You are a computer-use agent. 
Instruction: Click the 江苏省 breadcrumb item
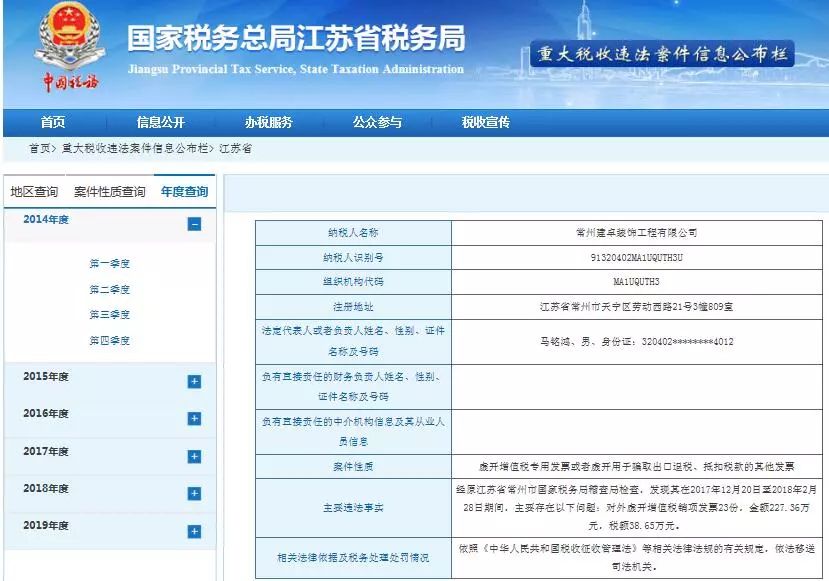click(236, 149)
